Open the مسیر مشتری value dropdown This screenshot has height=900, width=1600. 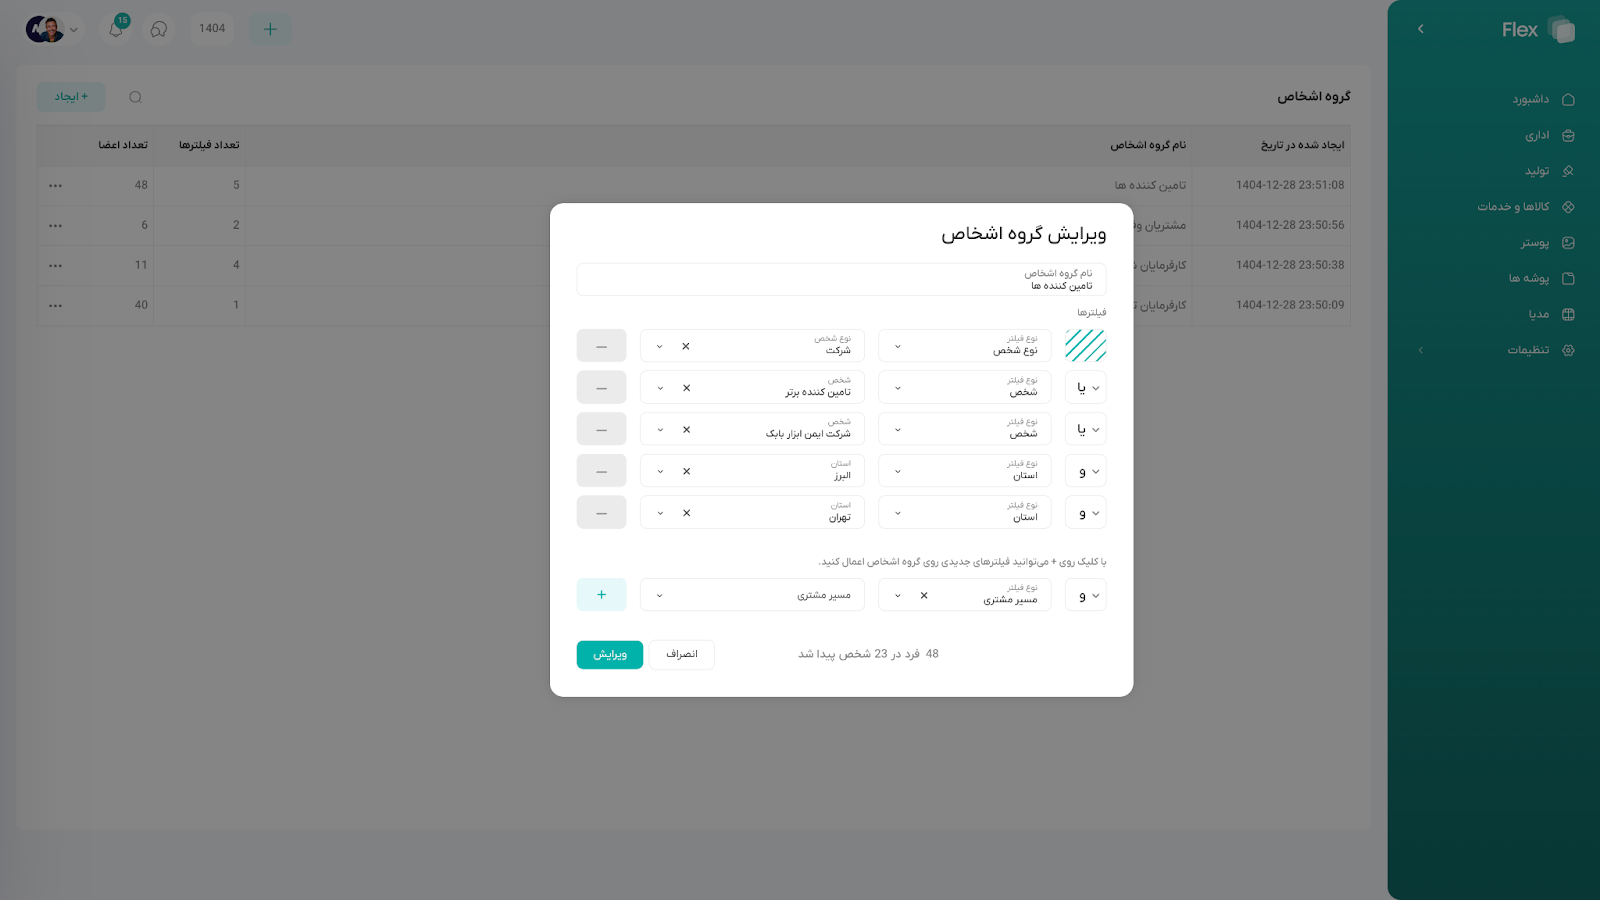coord(752,595)
